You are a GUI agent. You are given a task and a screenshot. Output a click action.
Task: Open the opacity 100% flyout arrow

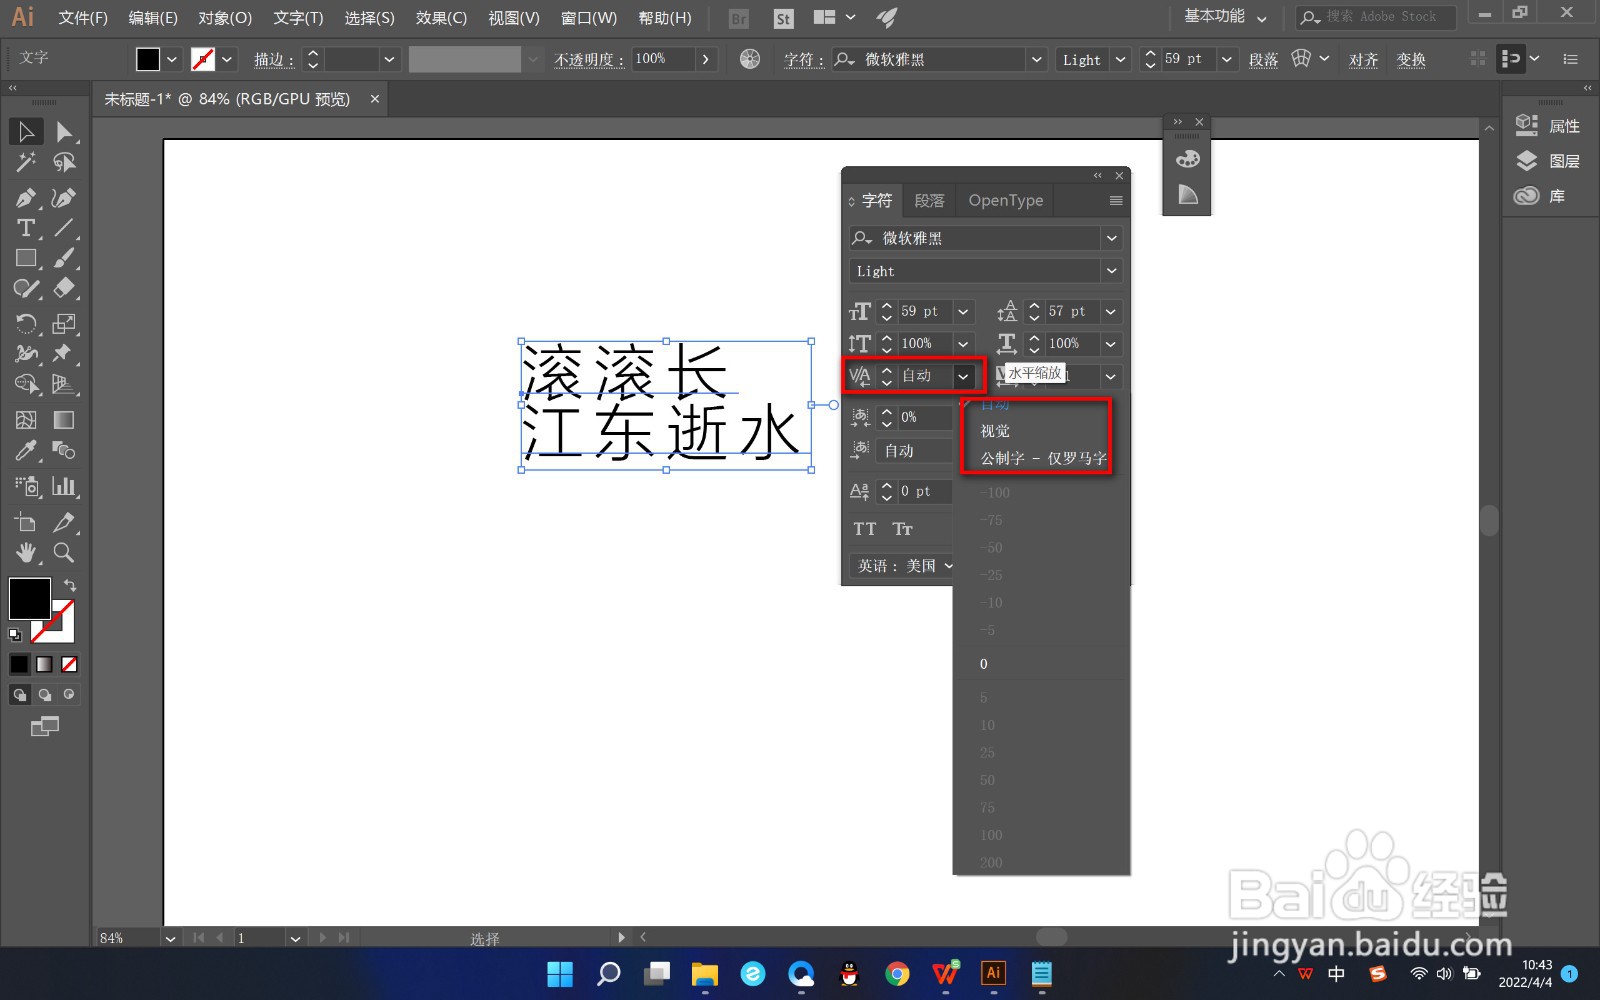coord(706,59)
